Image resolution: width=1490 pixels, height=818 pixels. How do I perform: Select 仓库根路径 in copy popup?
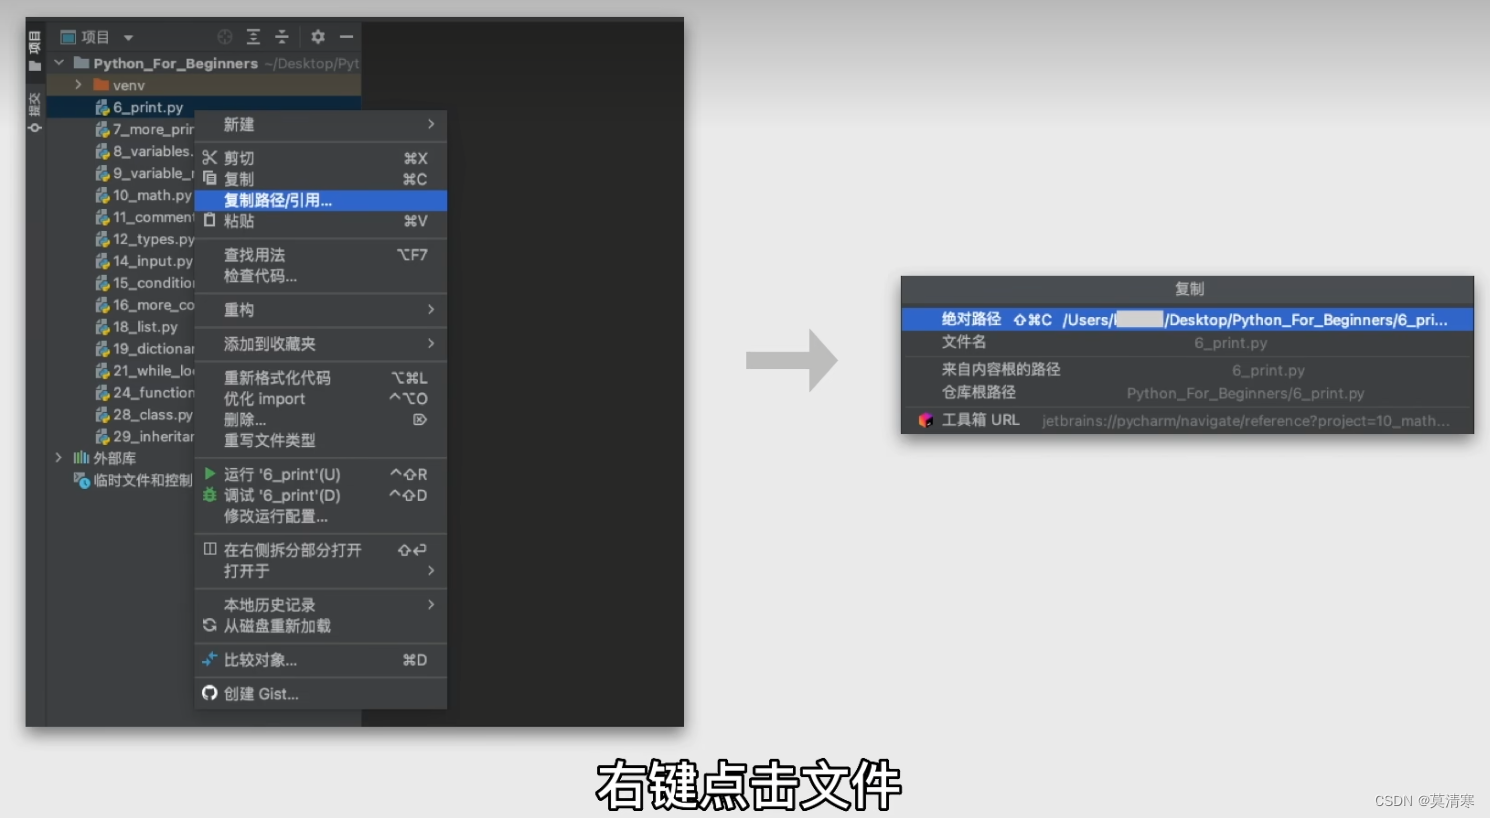[x=1187, y=393]
